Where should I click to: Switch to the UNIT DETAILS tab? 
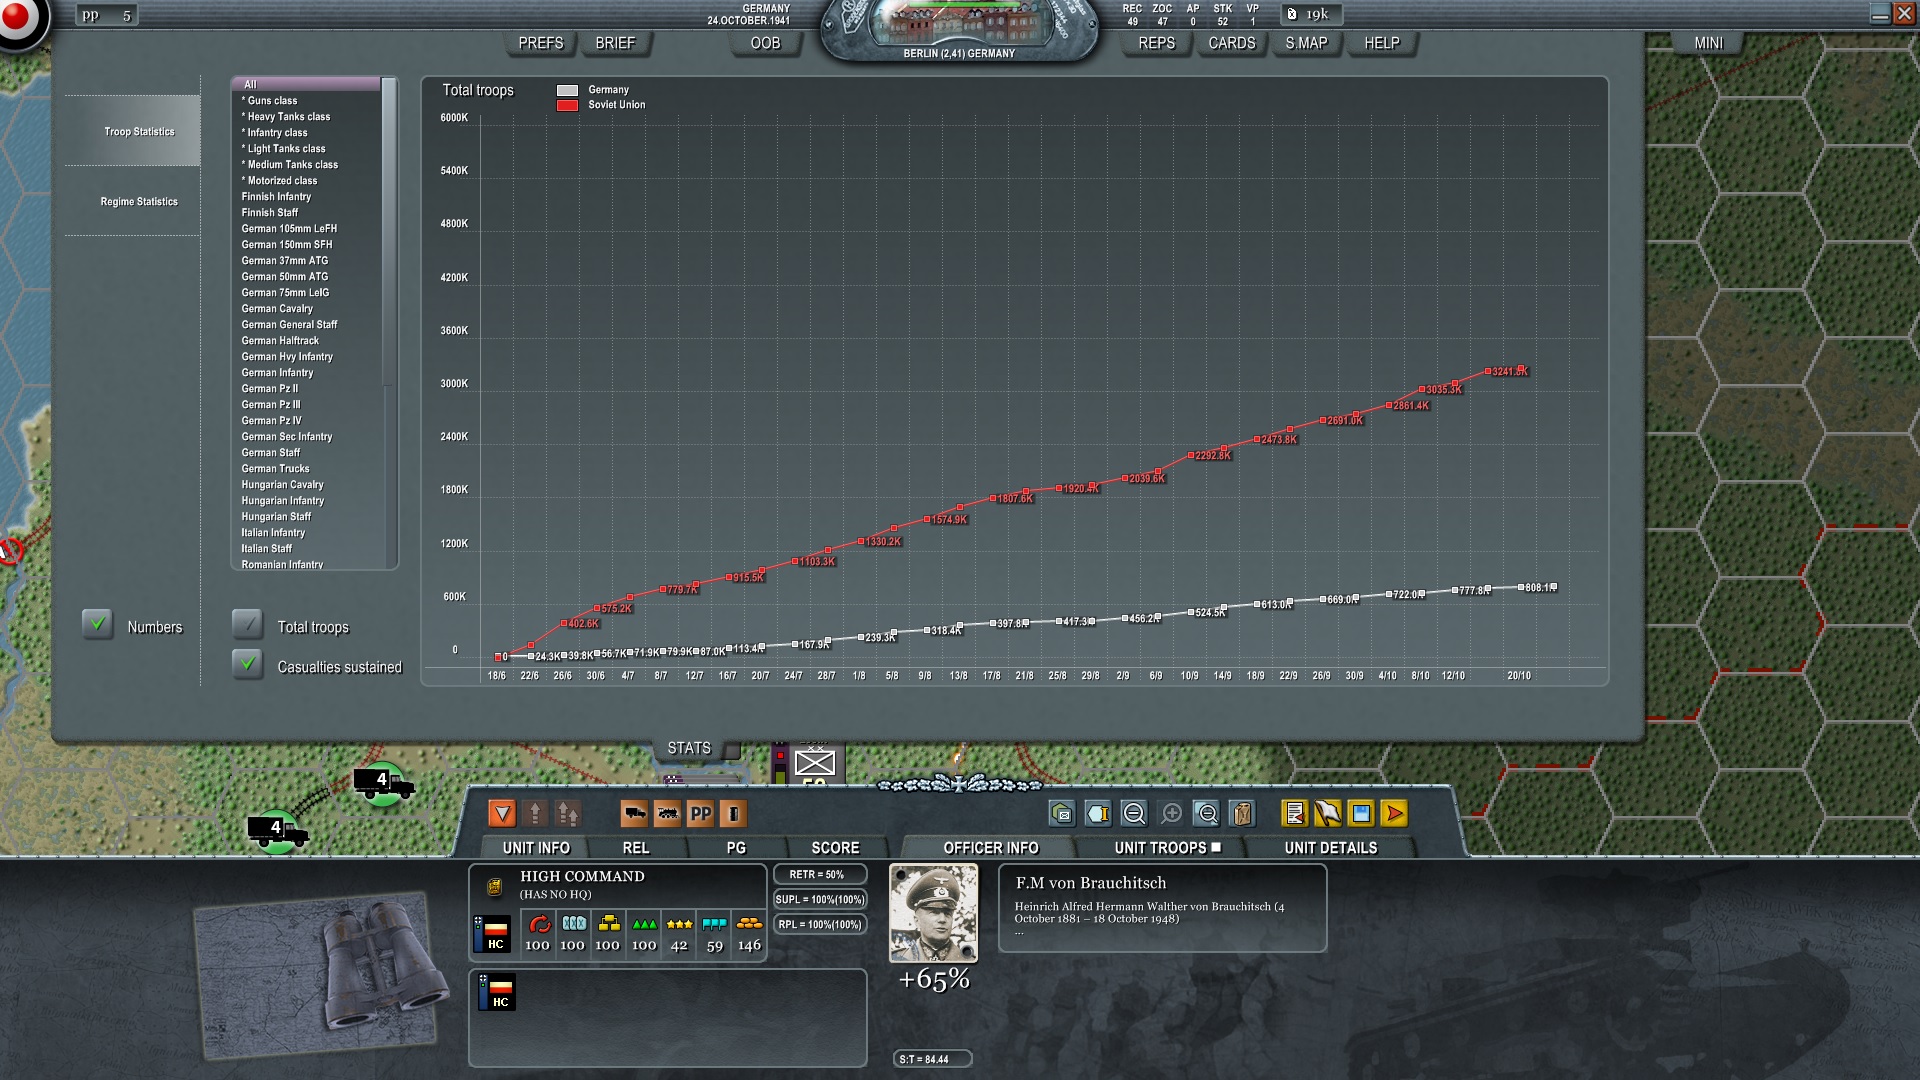click(1331, 848)
